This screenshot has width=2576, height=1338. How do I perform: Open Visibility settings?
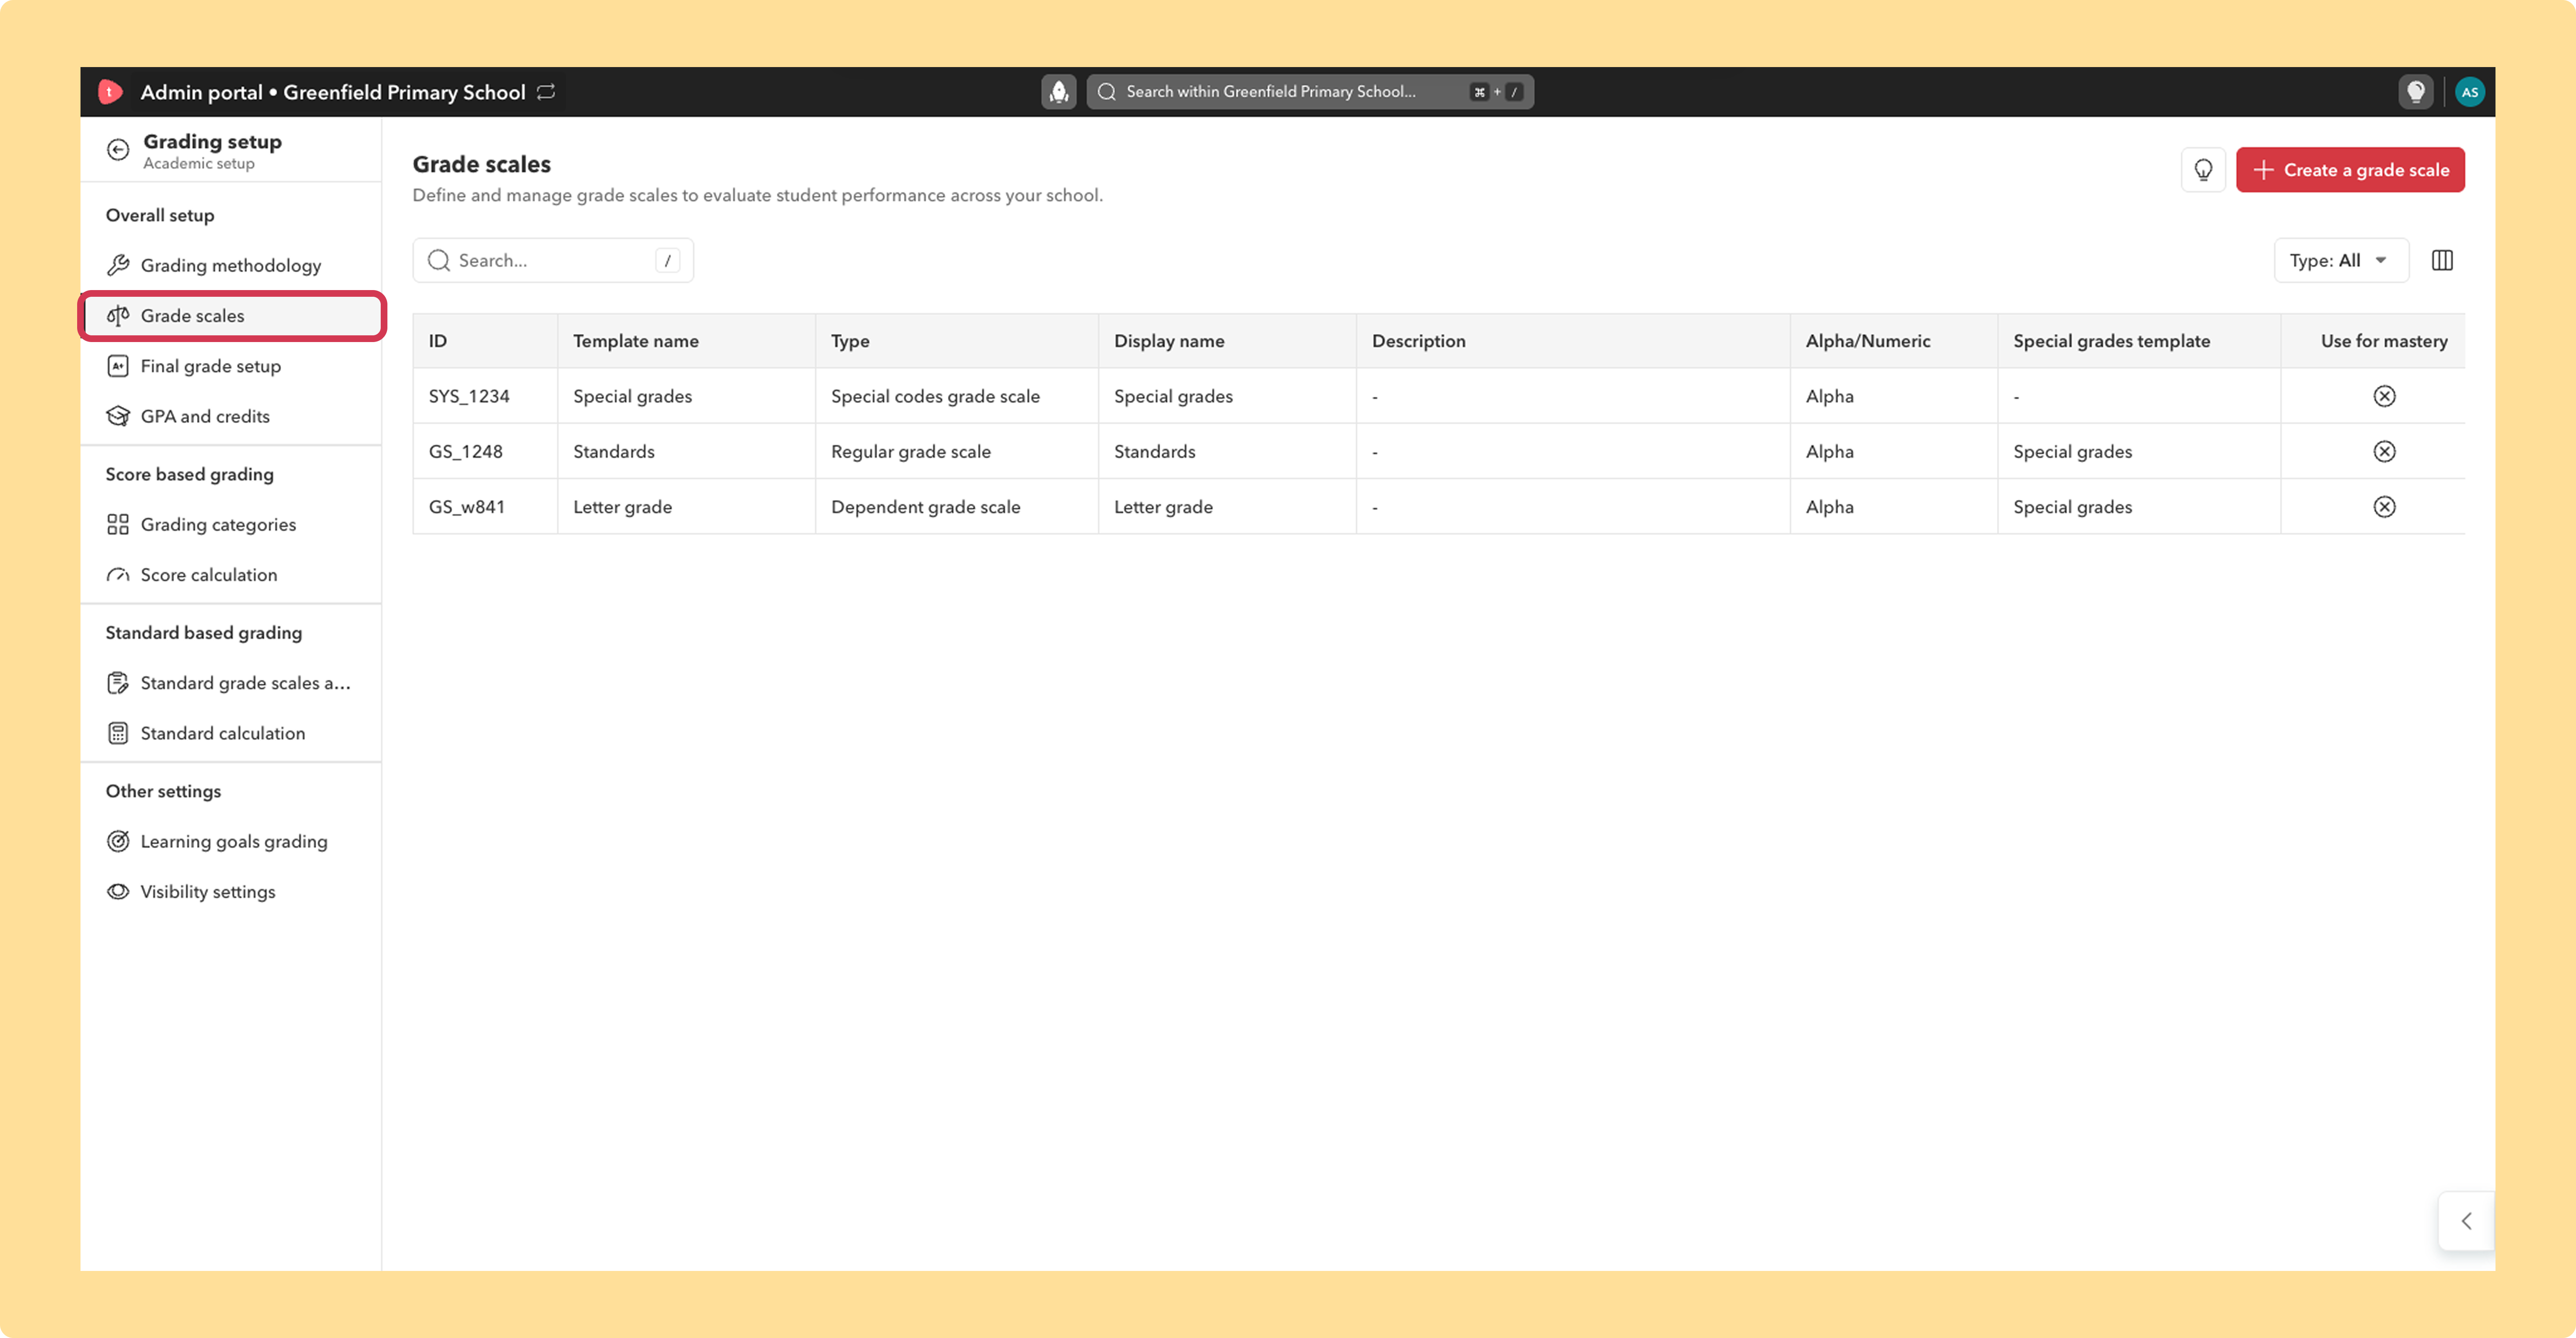pyautogui.click(x=231, y=892)
